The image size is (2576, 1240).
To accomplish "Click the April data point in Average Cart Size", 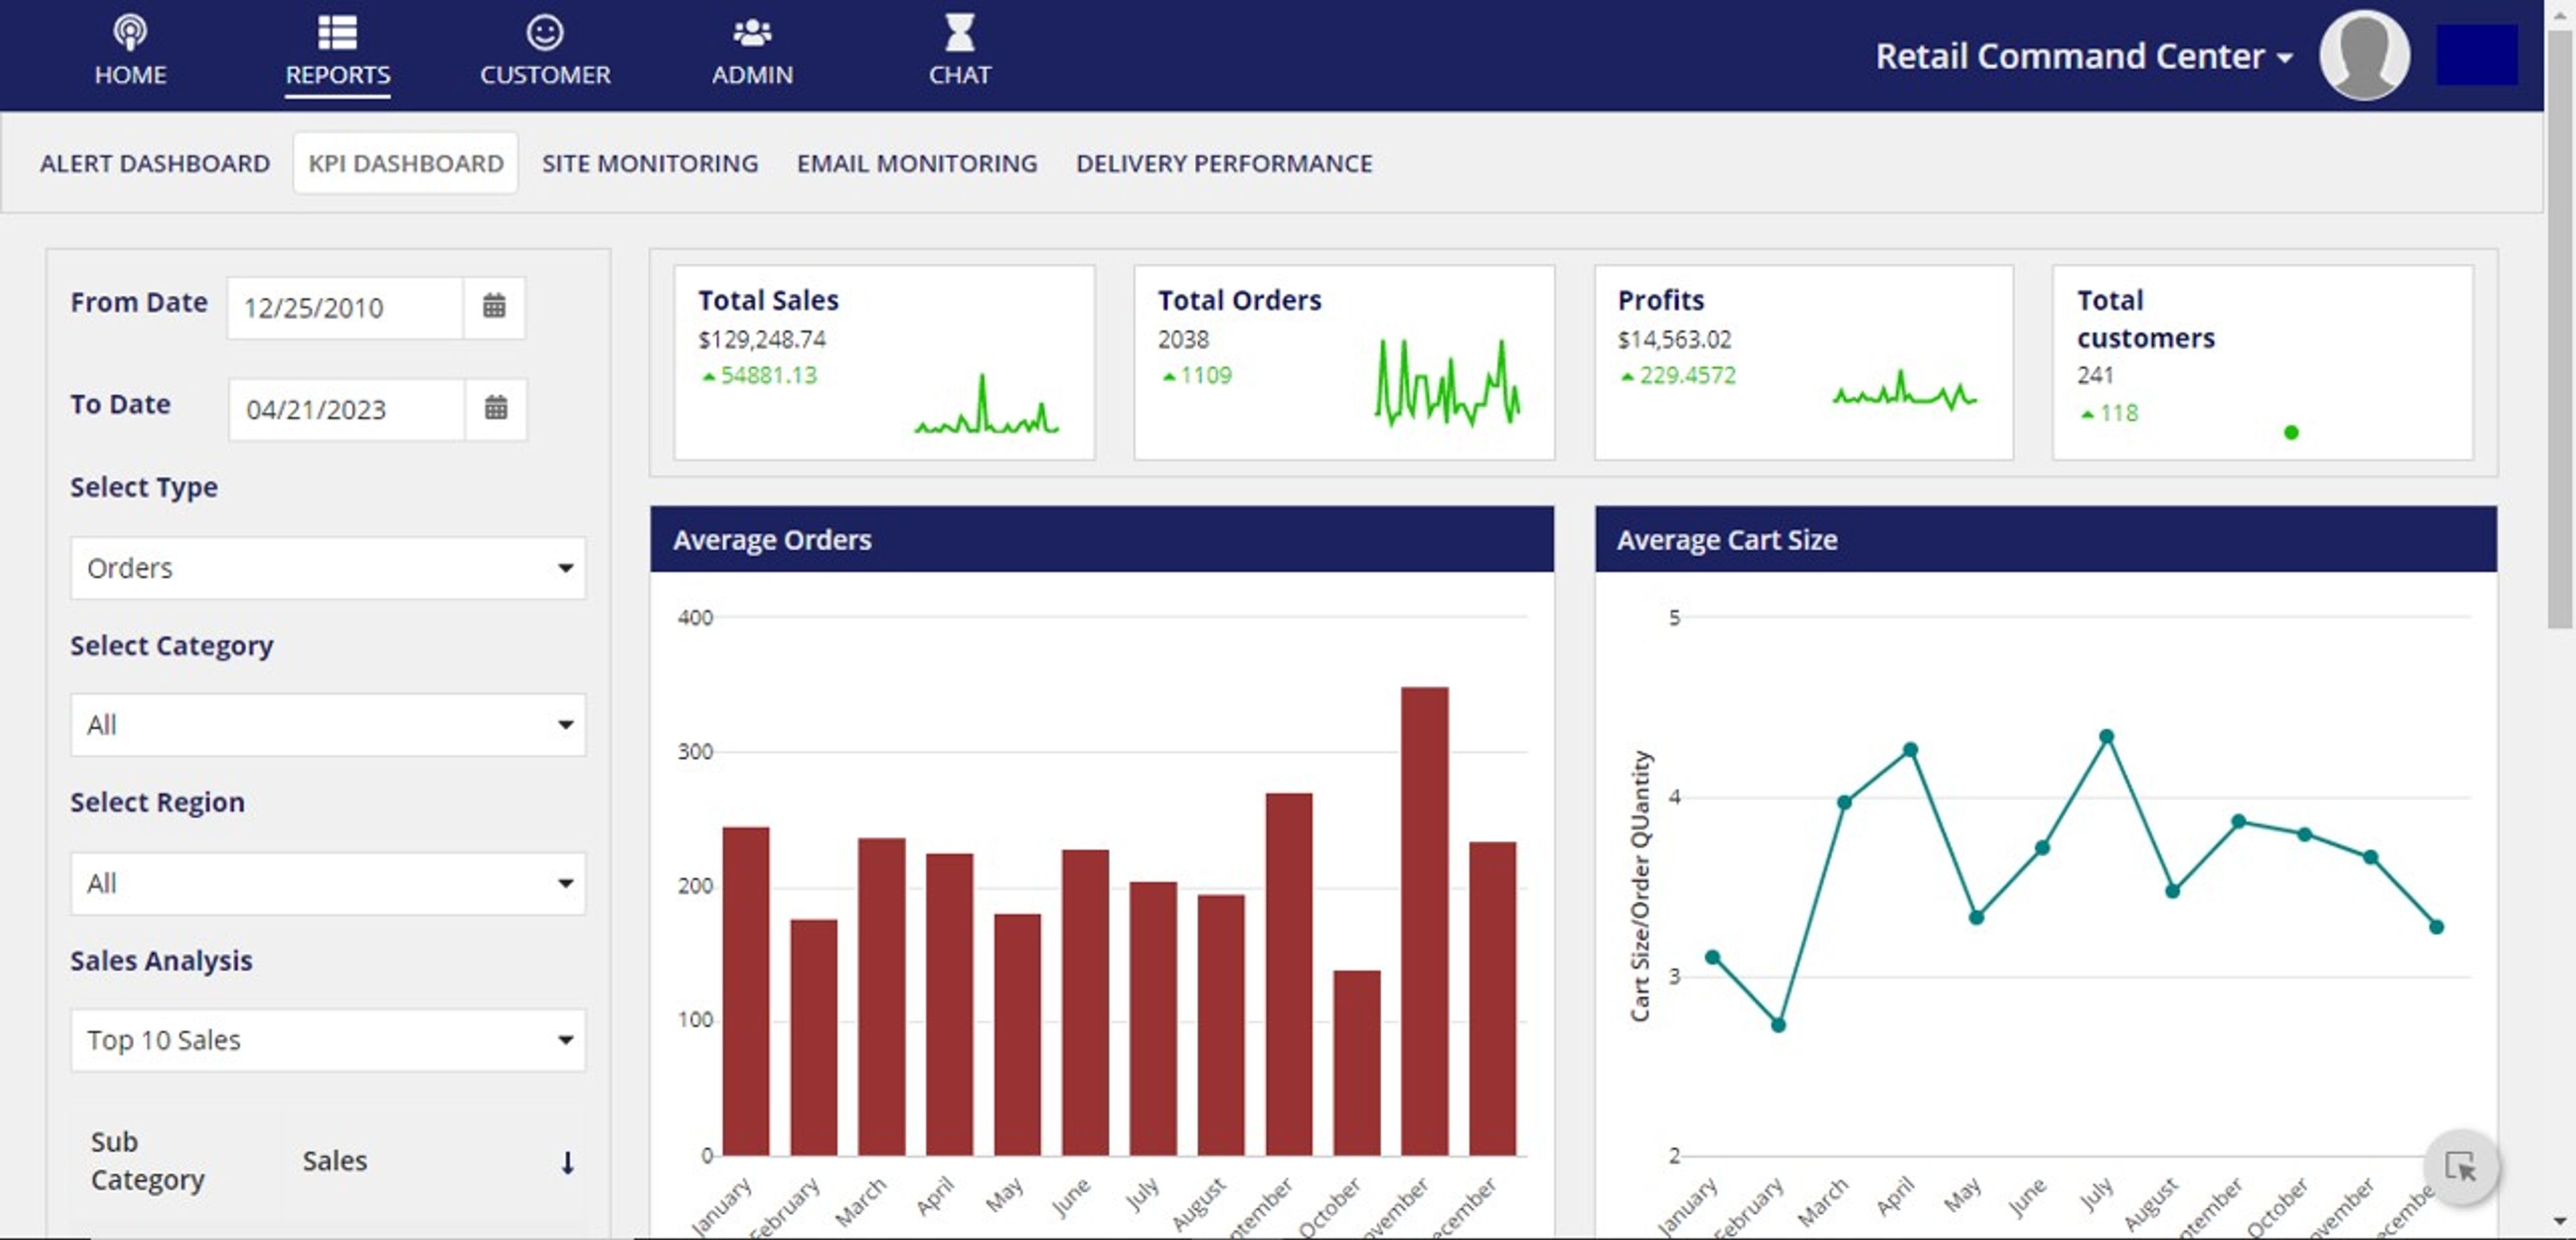I will (x=1910, y=749).
